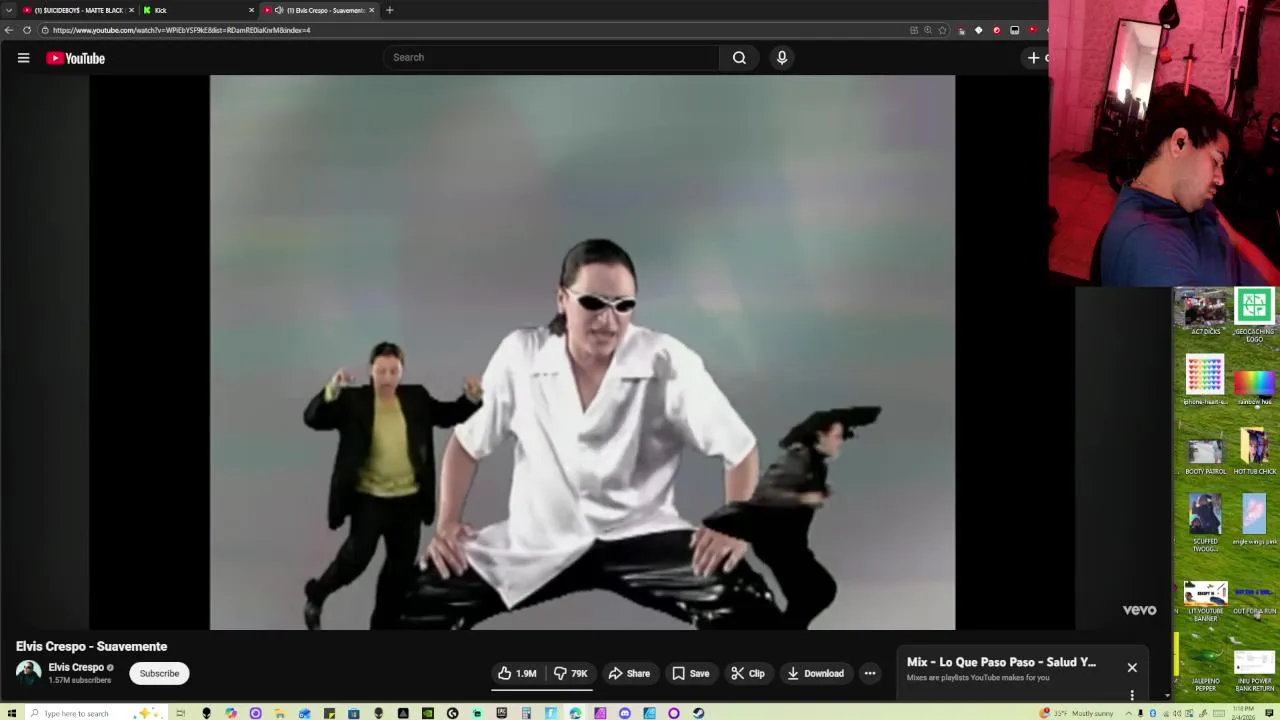Go back in the browser
1280x720 pixels.
tap(9, 30)
